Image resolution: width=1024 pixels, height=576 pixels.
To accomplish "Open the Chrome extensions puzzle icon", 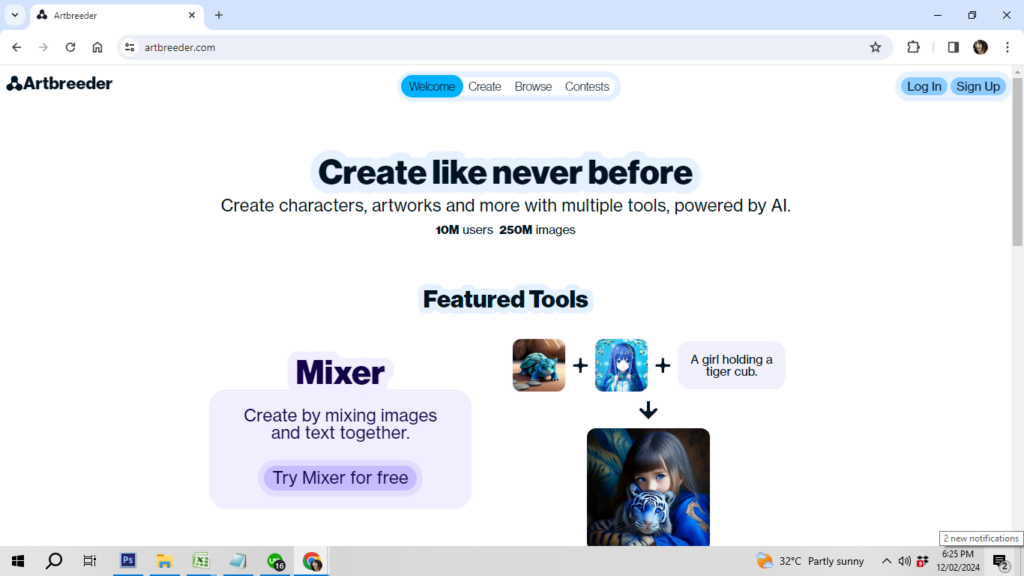I will (913, 47).
